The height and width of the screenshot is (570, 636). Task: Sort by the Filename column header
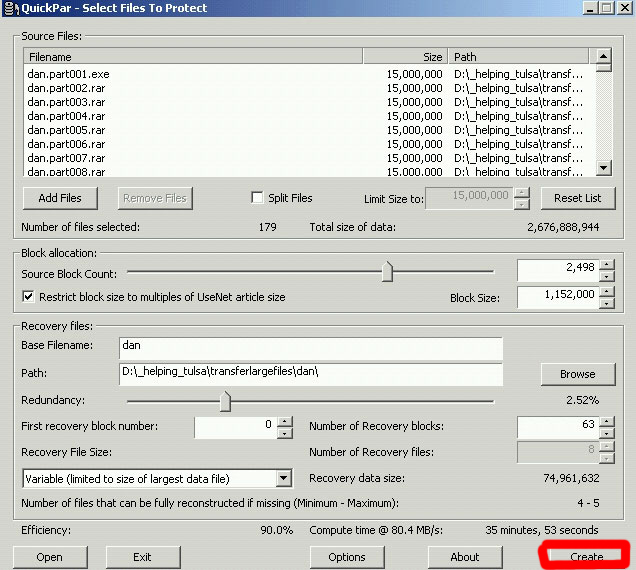[x=193, y=56]
